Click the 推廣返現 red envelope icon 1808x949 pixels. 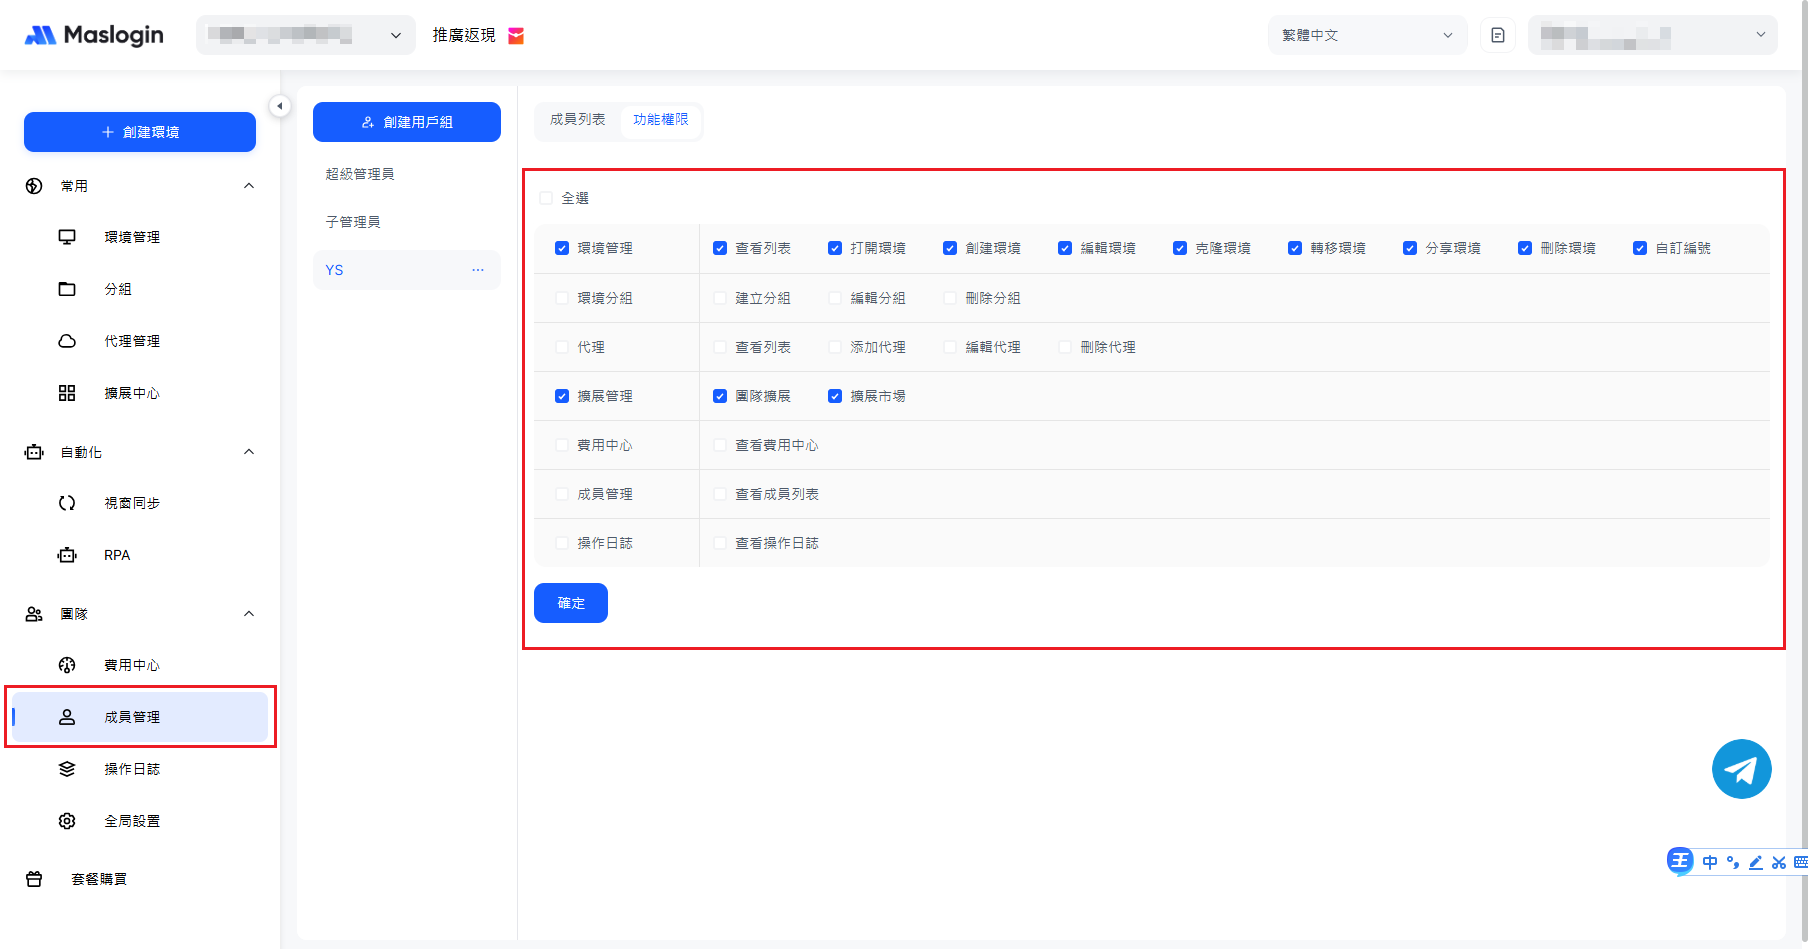[516, 36]
